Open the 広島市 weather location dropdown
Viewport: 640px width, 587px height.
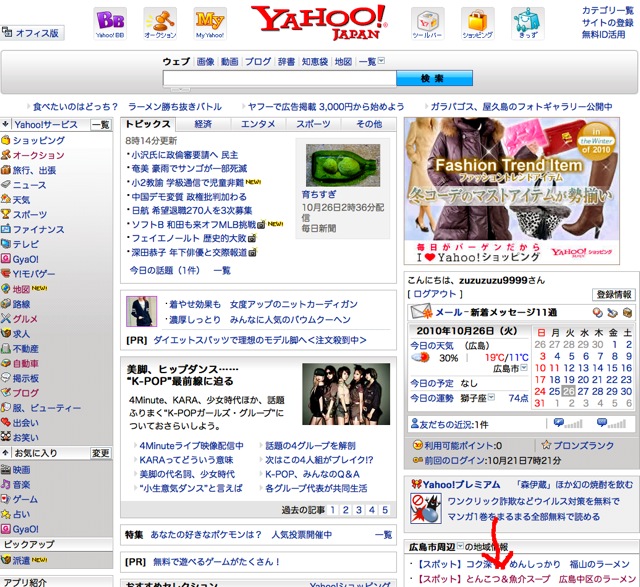(x=524, y=368)
